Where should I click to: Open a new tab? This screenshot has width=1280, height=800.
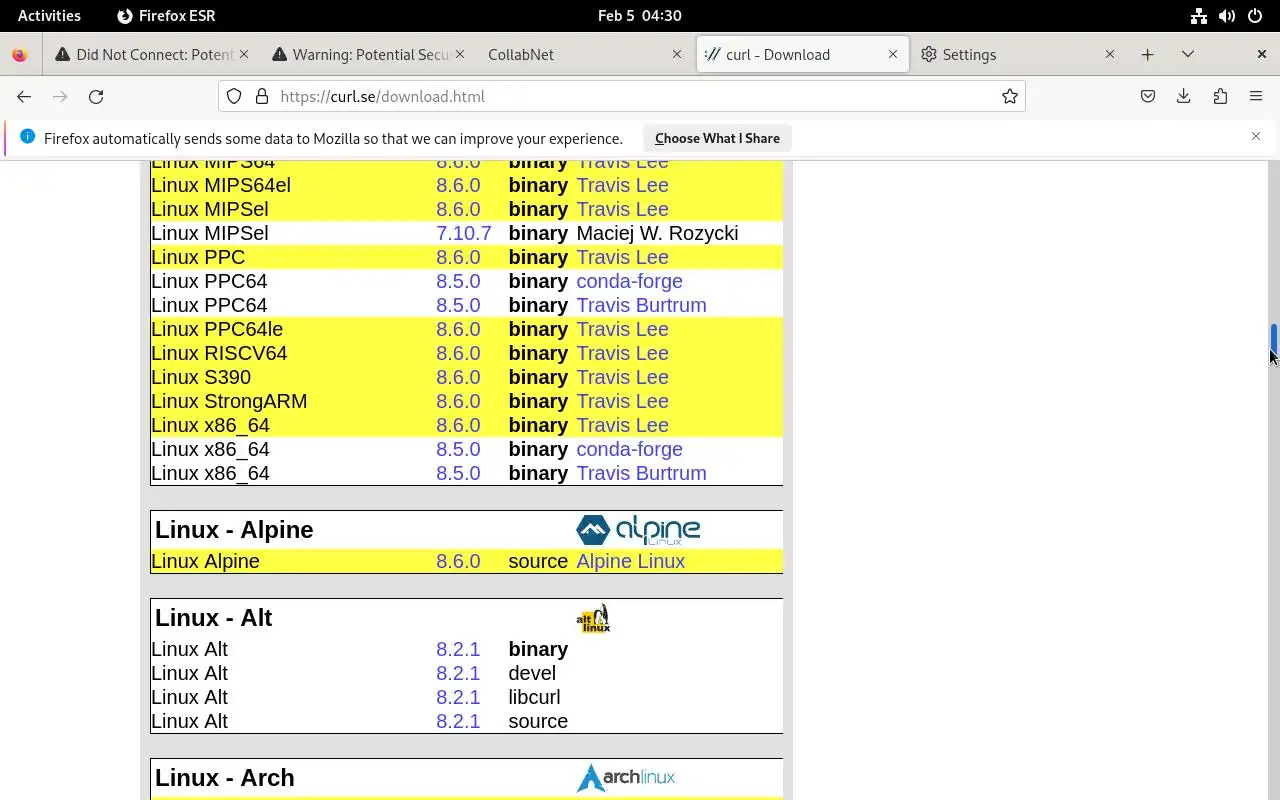(1148, 55)
